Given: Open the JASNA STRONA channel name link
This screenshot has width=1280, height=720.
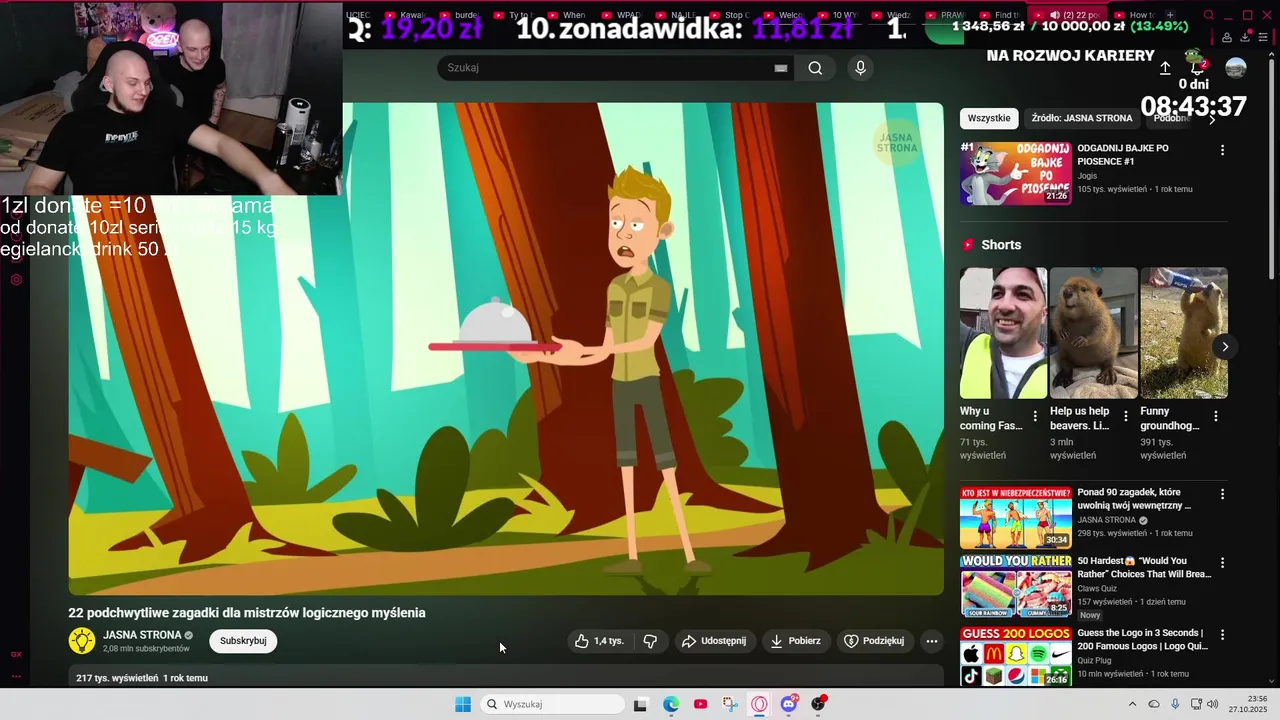Looking at the screenshot, I should (x=142, y=635).
